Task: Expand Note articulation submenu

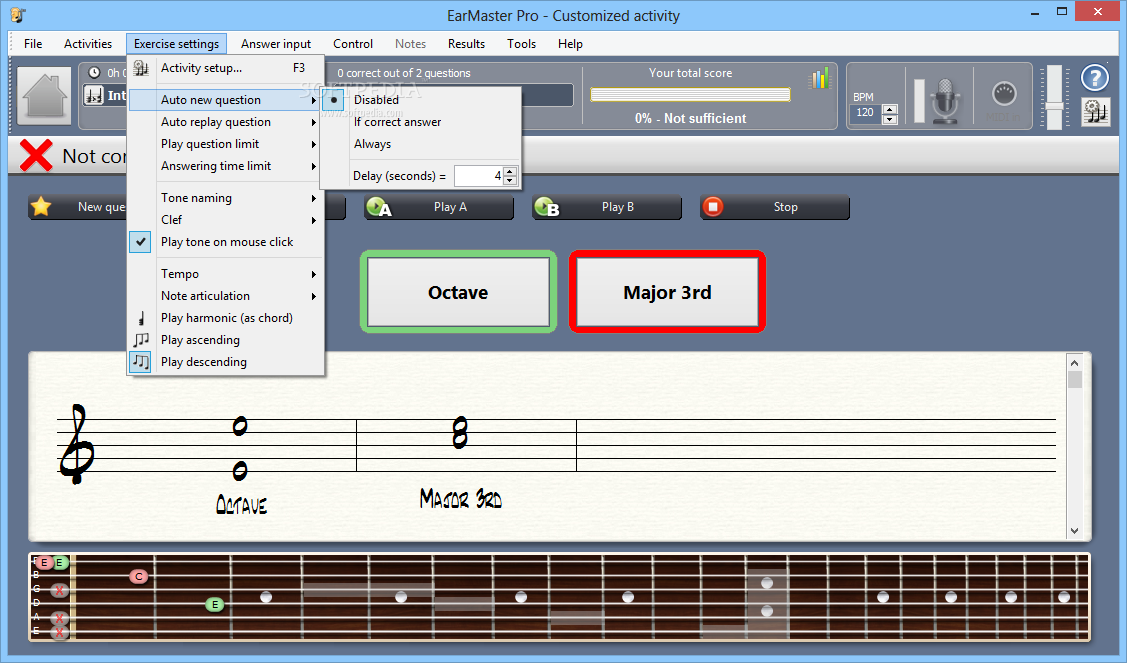Action: [226, 296]
